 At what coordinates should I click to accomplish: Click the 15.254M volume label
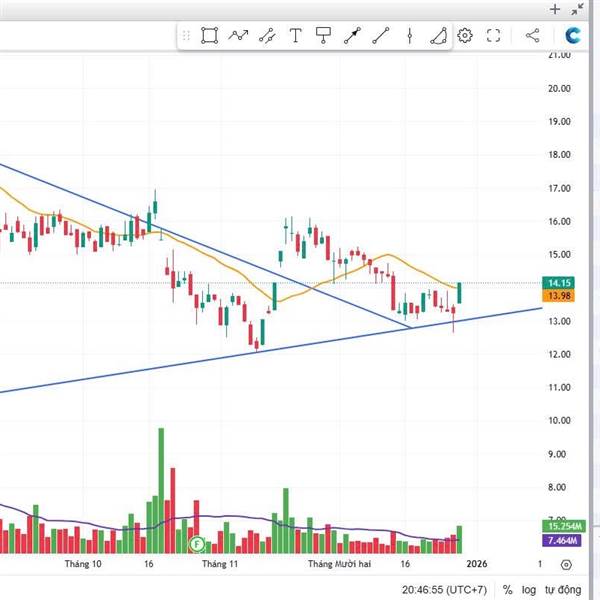coord(564,526)
